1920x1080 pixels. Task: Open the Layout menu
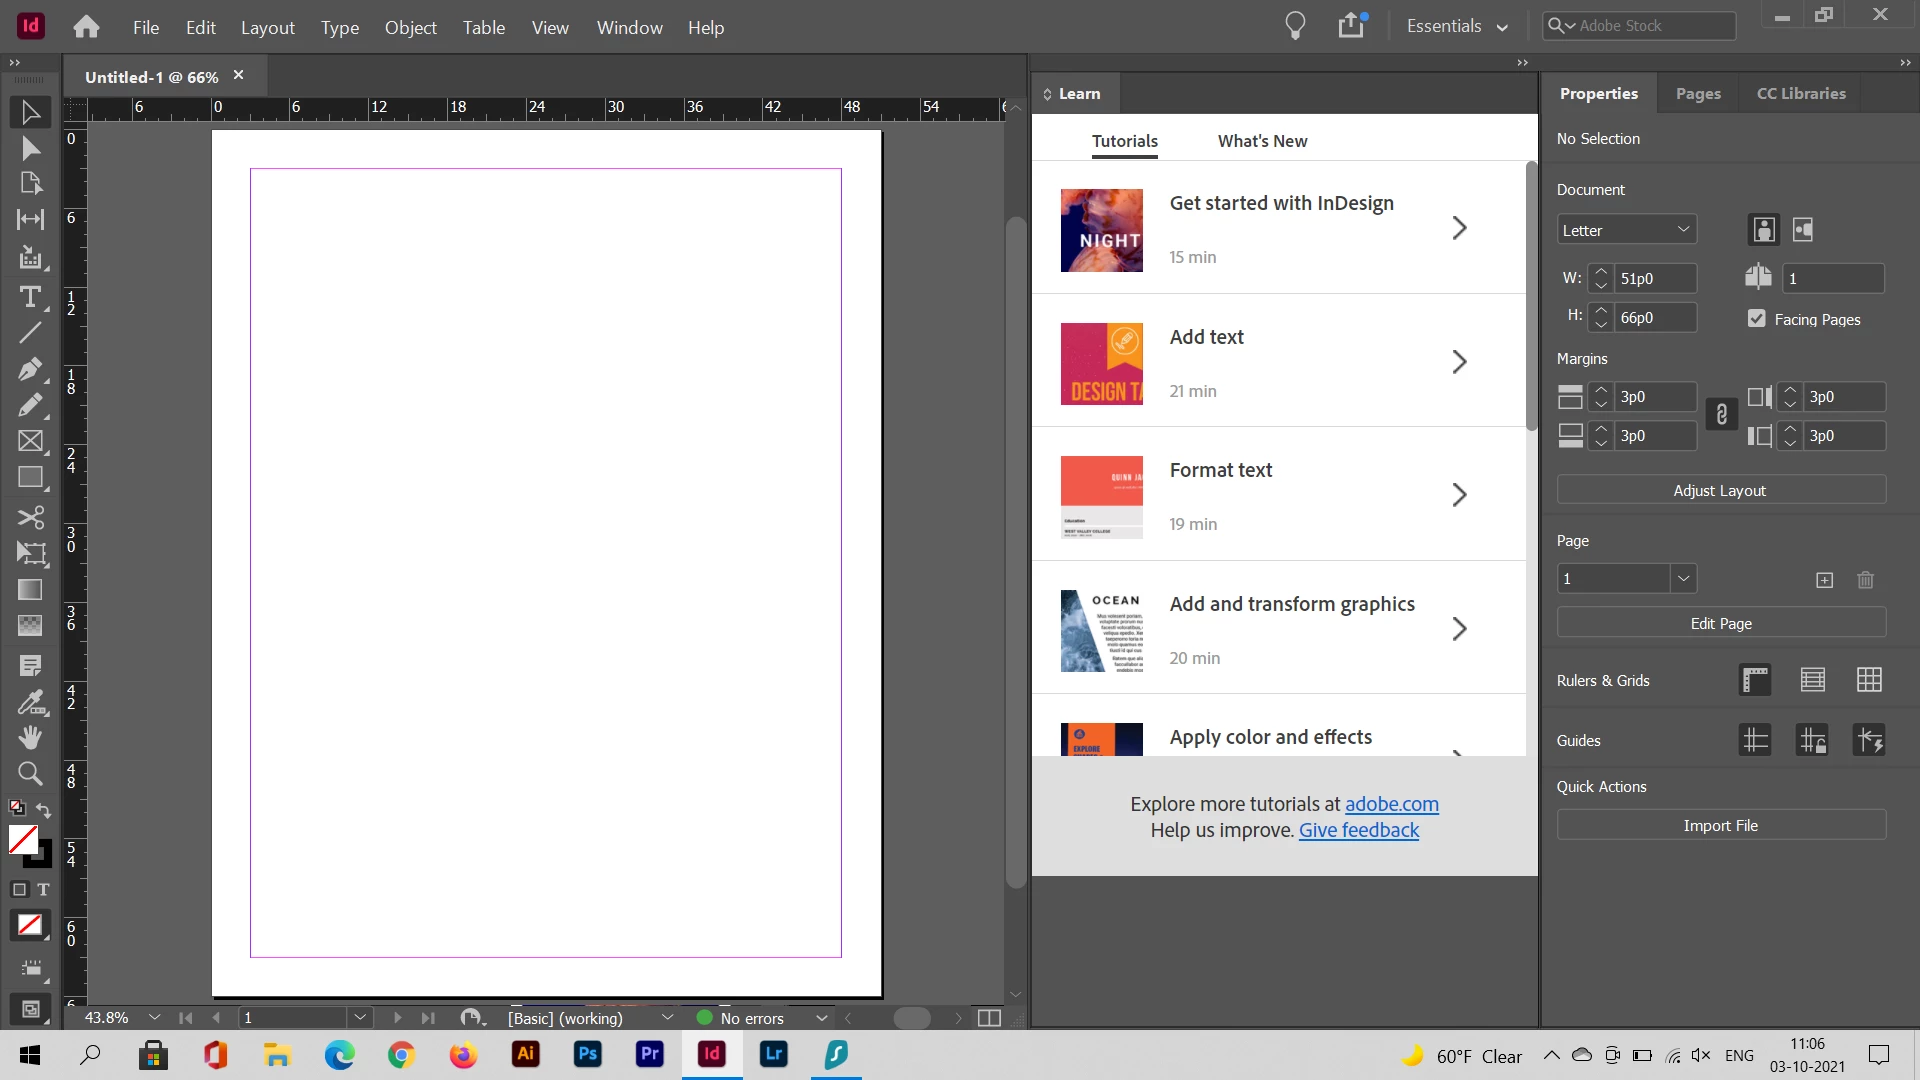coord(267,27)
